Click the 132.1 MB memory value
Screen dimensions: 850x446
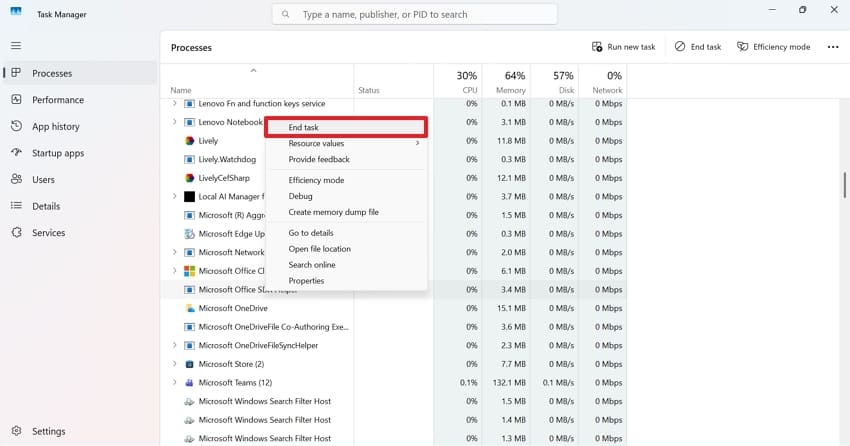click(x=509, y=383)
